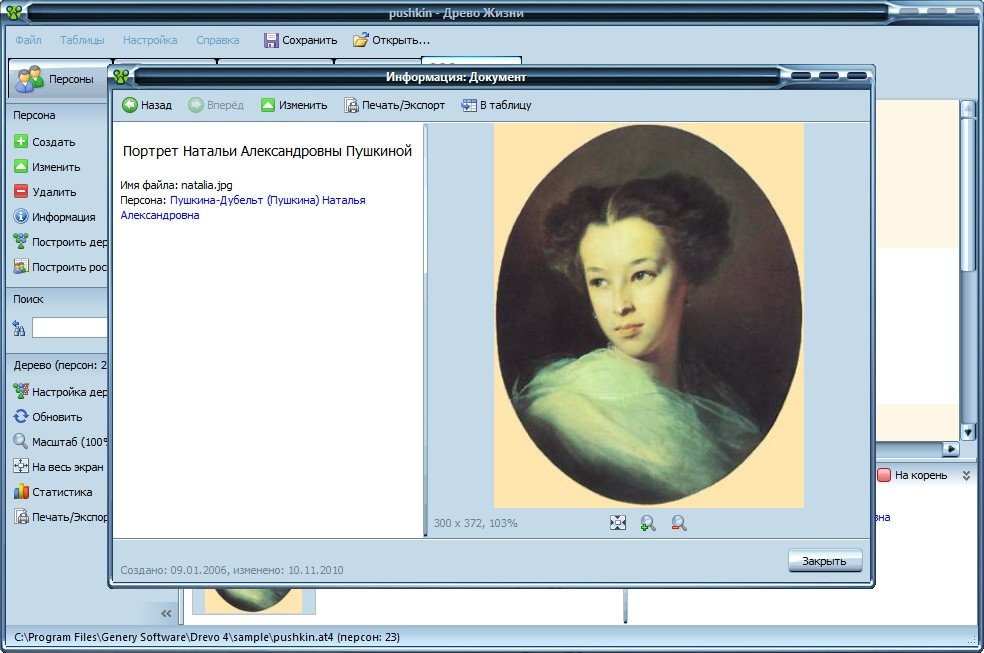Click the Информация label in the sidebar
The image size is (984, 653).
(x=63, y=217)
